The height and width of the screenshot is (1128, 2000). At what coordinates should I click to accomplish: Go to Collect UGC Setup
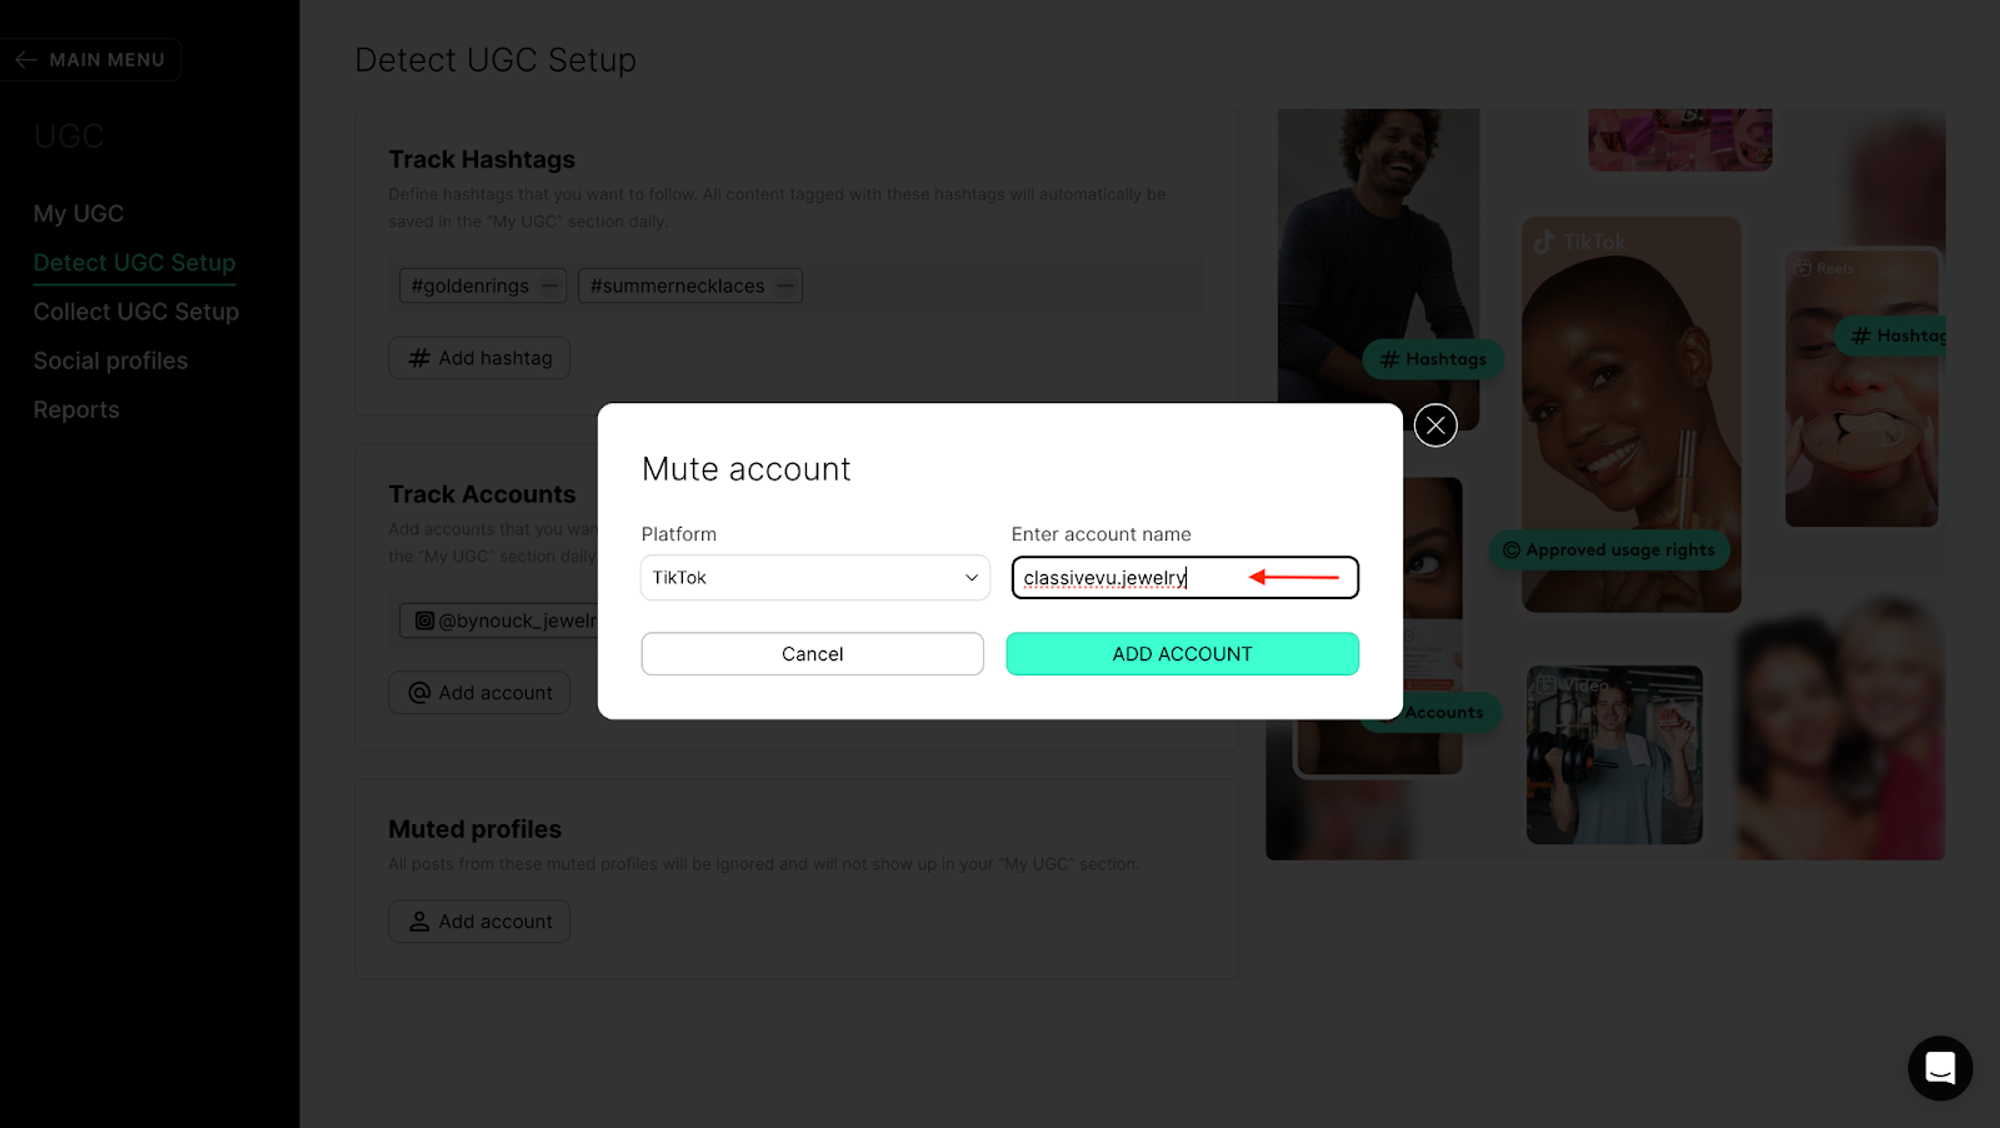[136, 312]
